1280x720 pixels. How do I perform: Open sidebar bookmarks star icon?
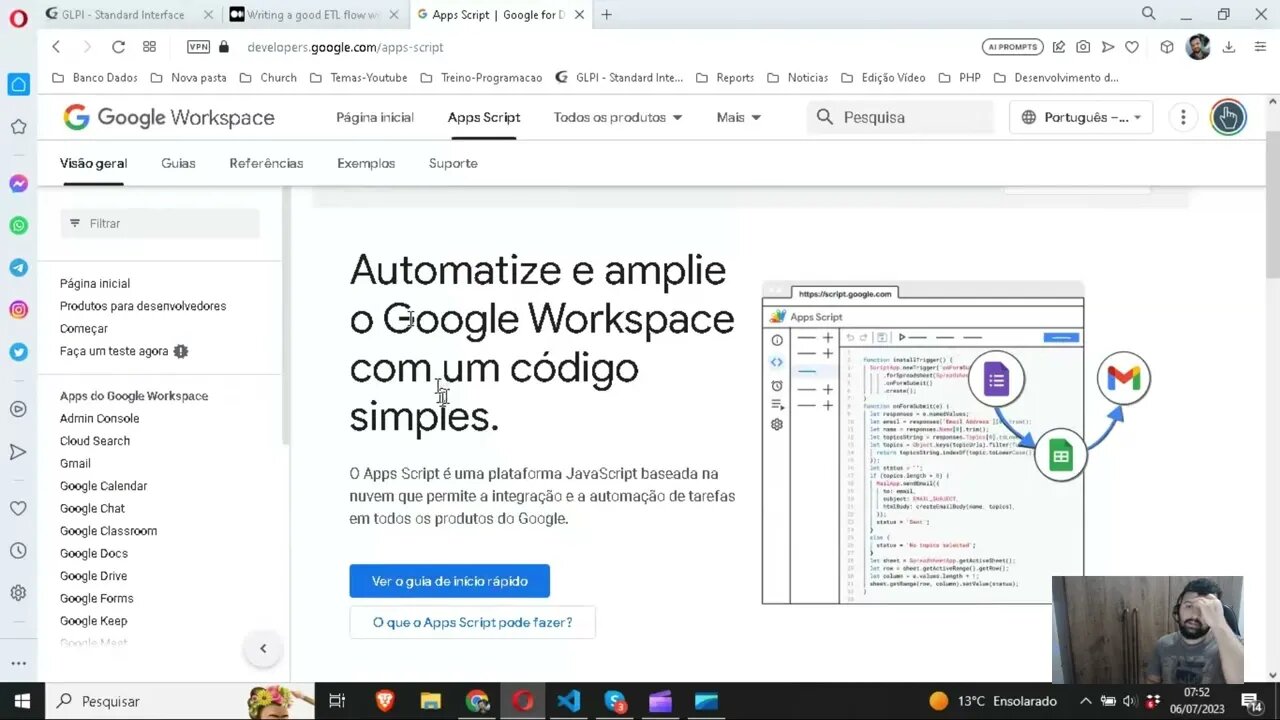(18, 127)
